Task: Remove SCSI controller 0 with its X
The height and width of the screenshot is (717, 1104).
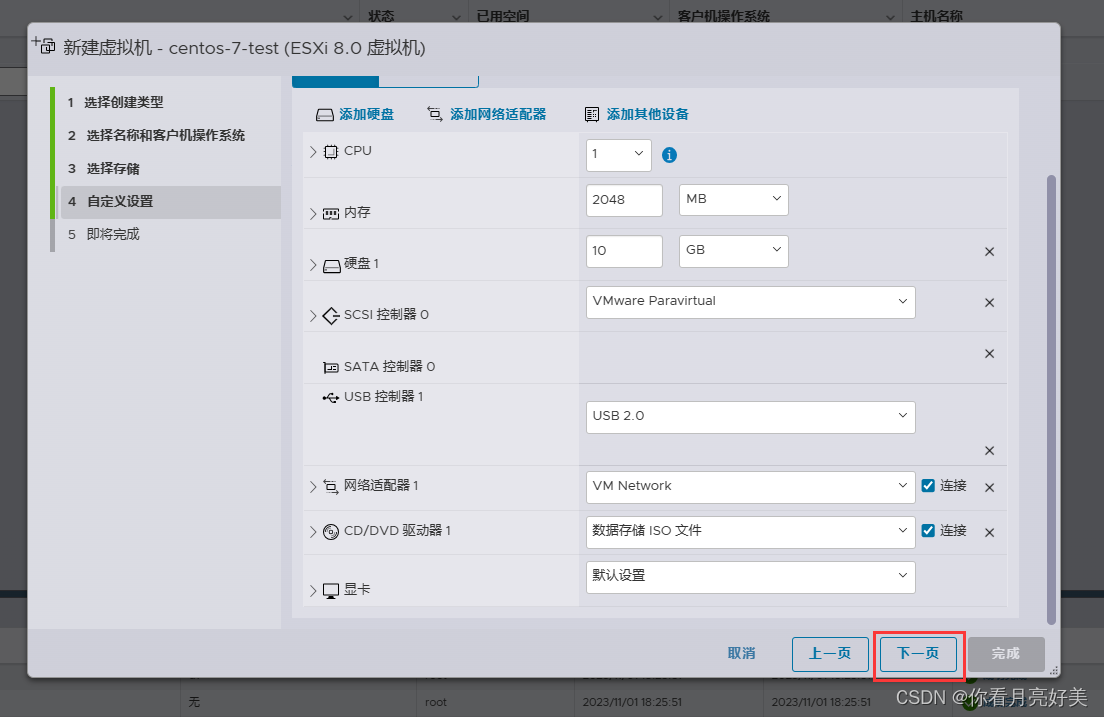Action: (x=989, y=302)
